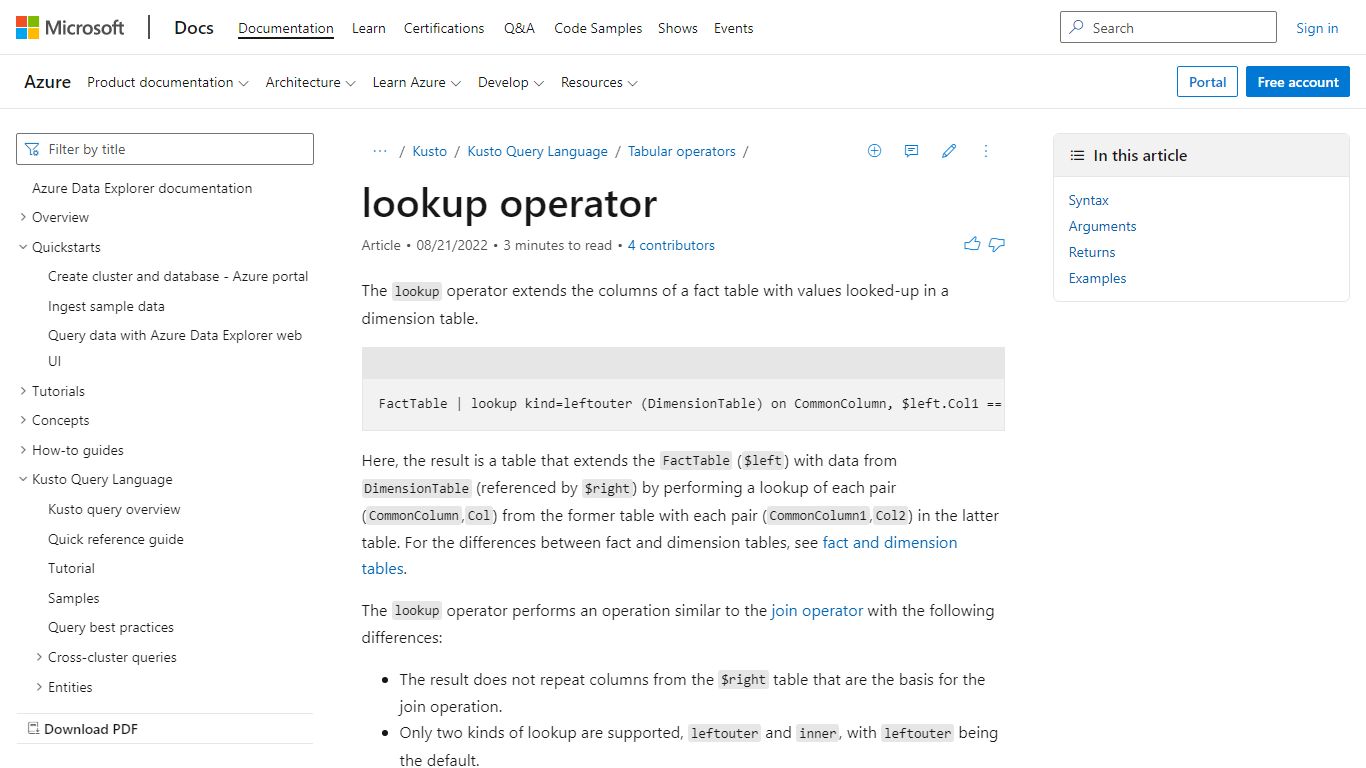Open Query data with web UI item

[175, 348]
